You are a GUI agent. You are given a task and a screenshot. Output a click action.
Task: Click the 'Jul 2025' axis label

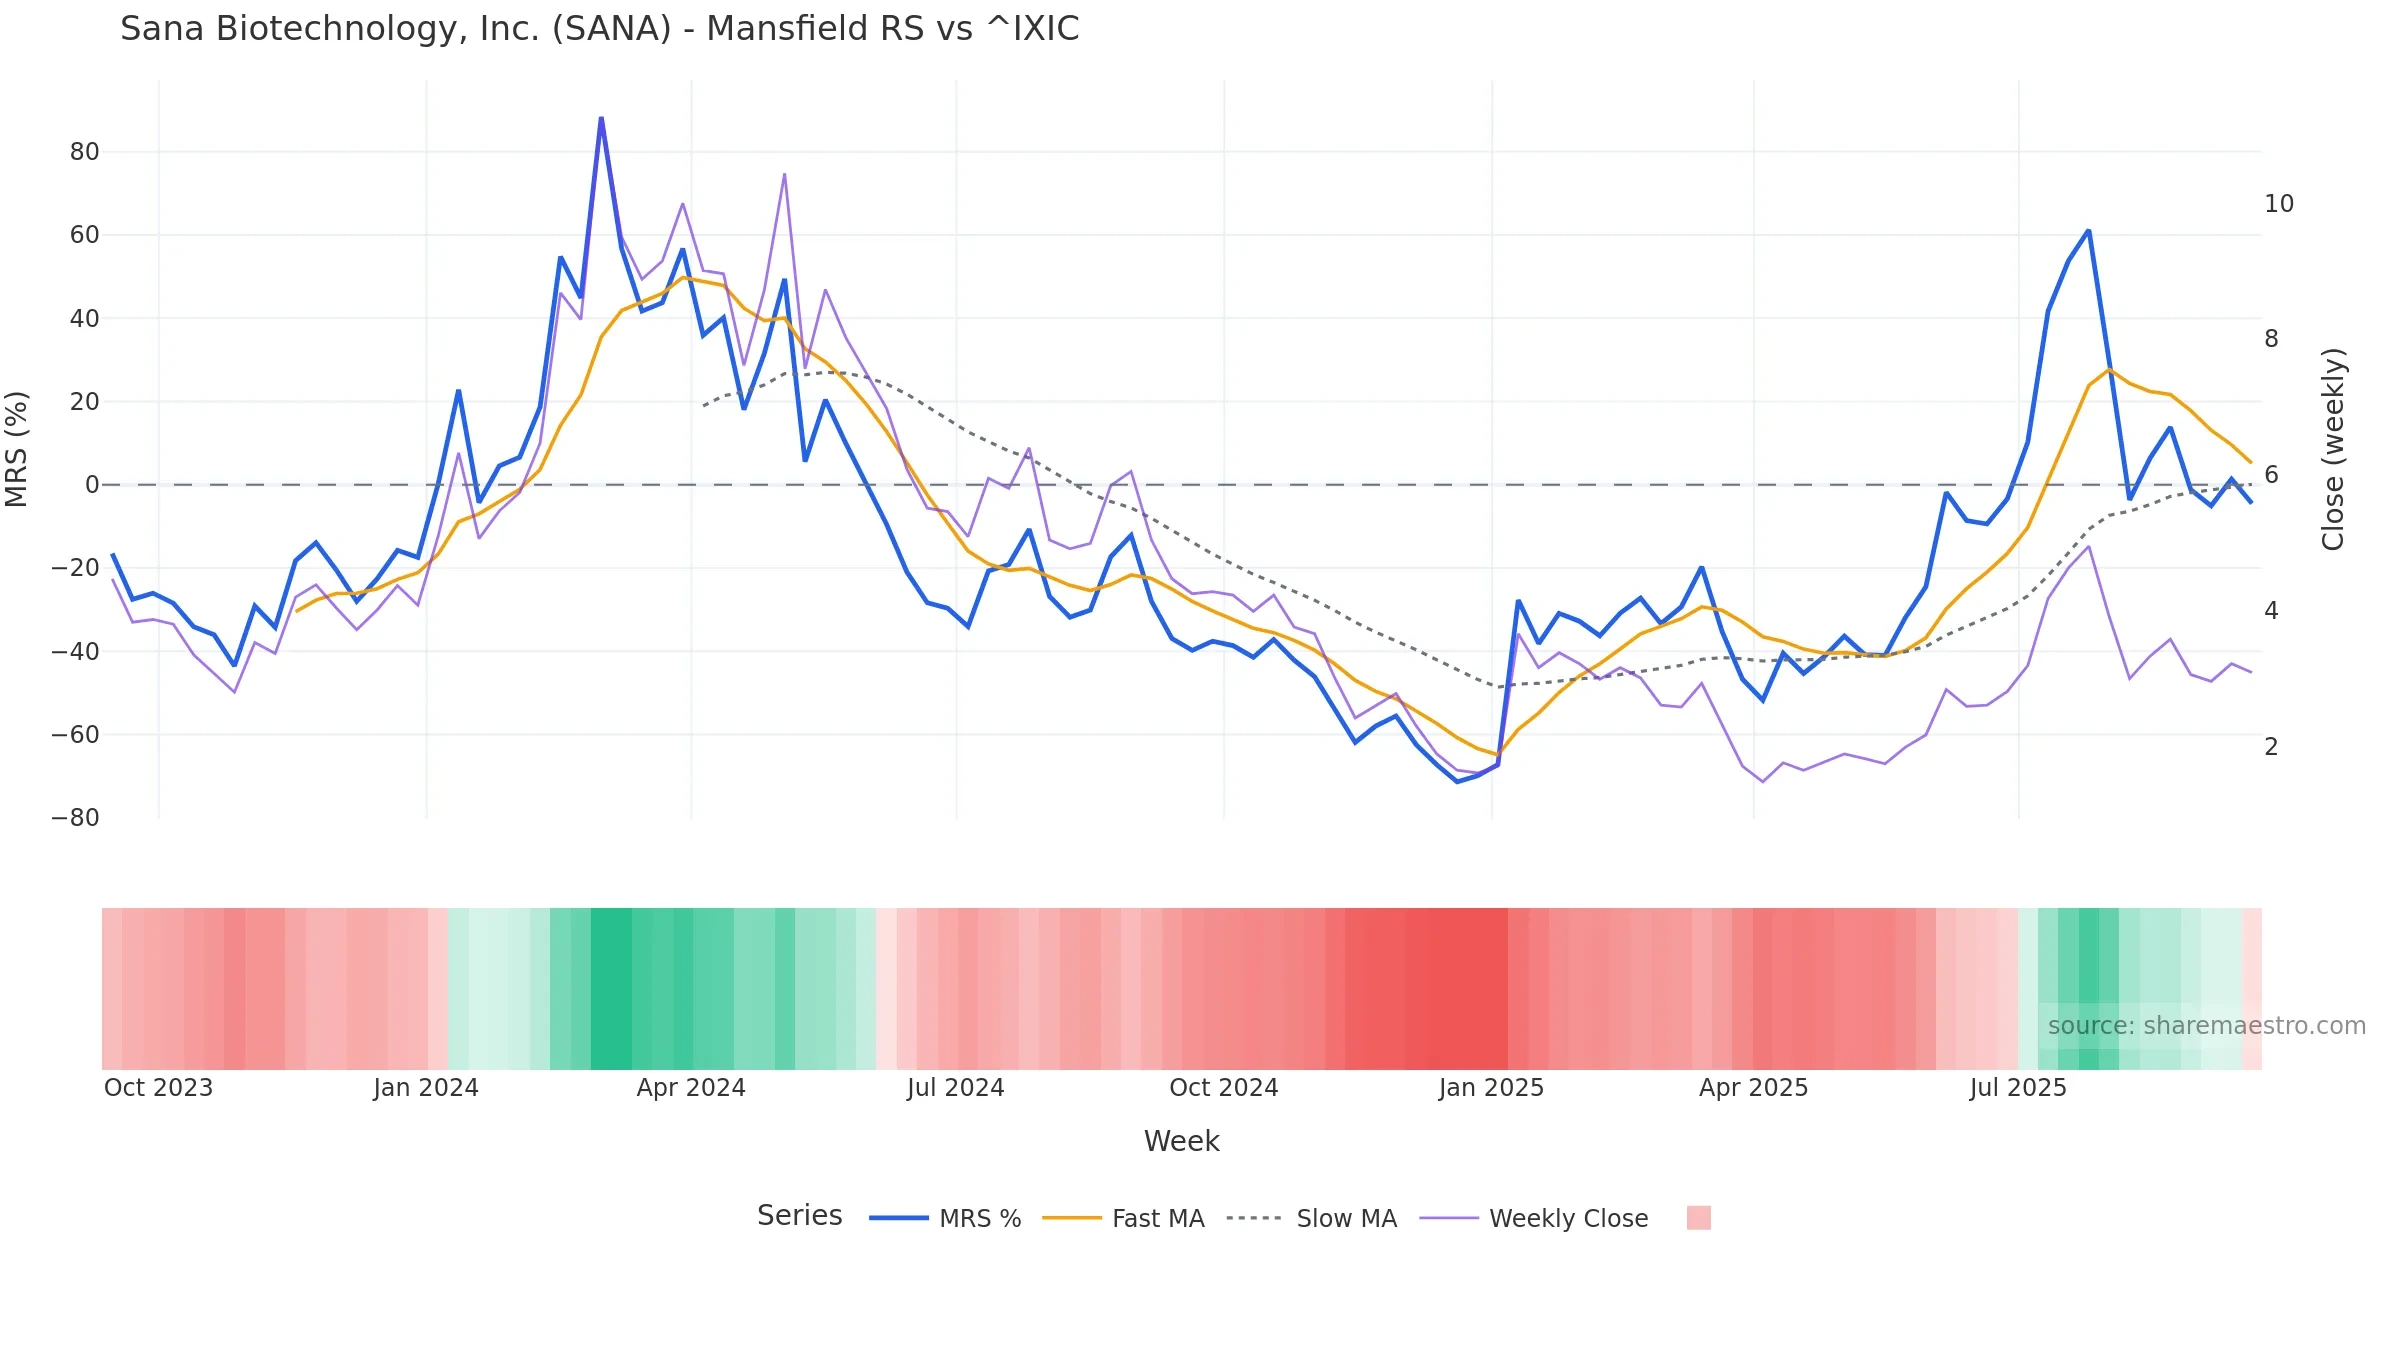[2018, 1088]
